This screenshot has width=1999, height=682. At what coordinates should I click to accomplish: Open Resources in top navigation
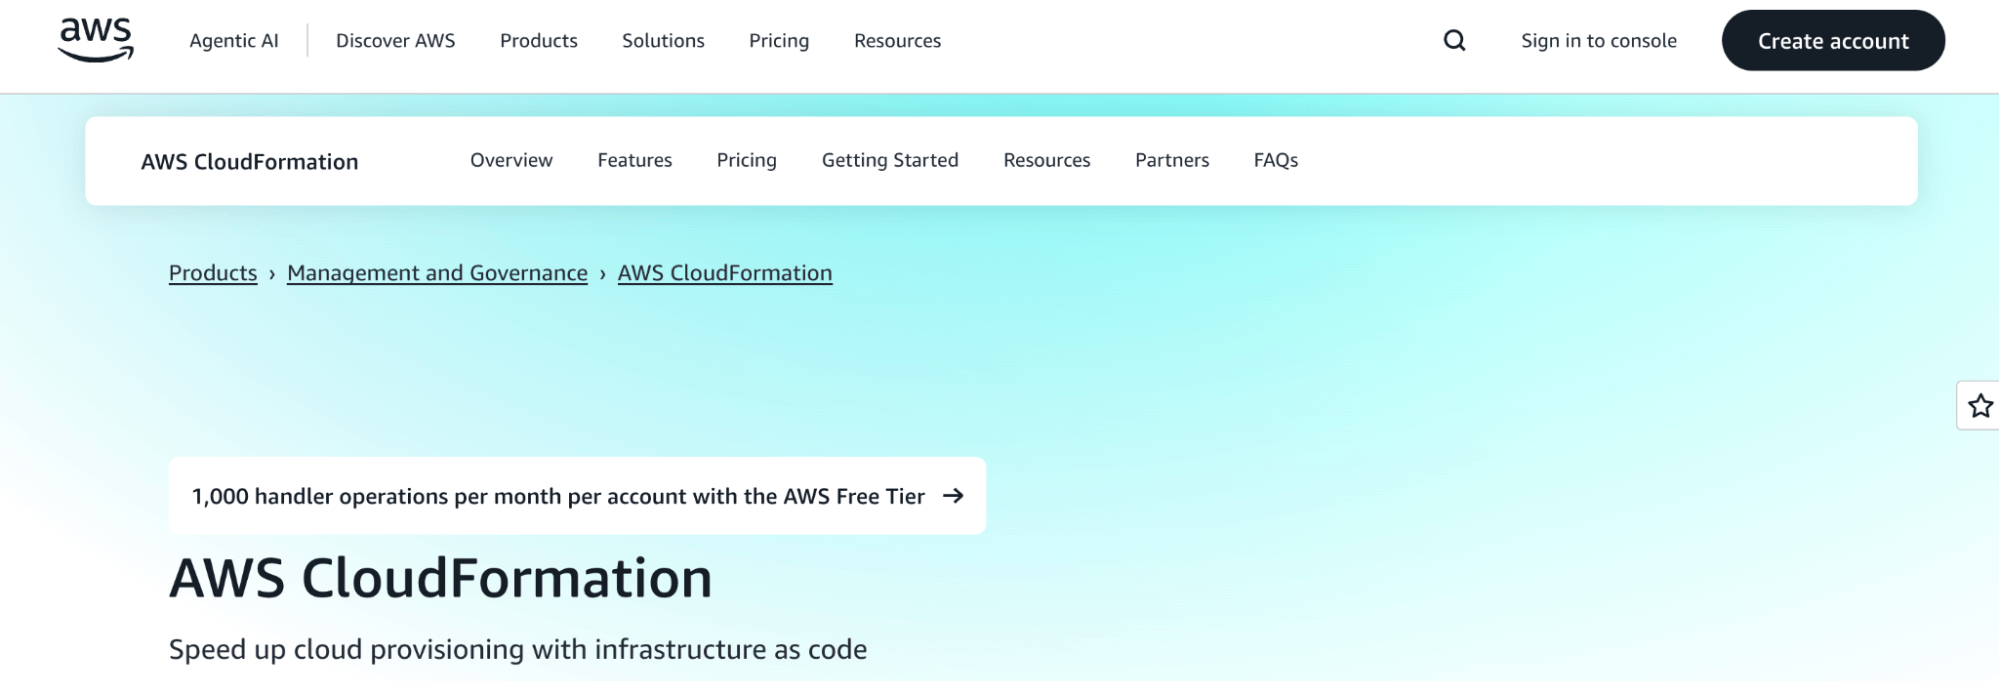click(897, 41)
